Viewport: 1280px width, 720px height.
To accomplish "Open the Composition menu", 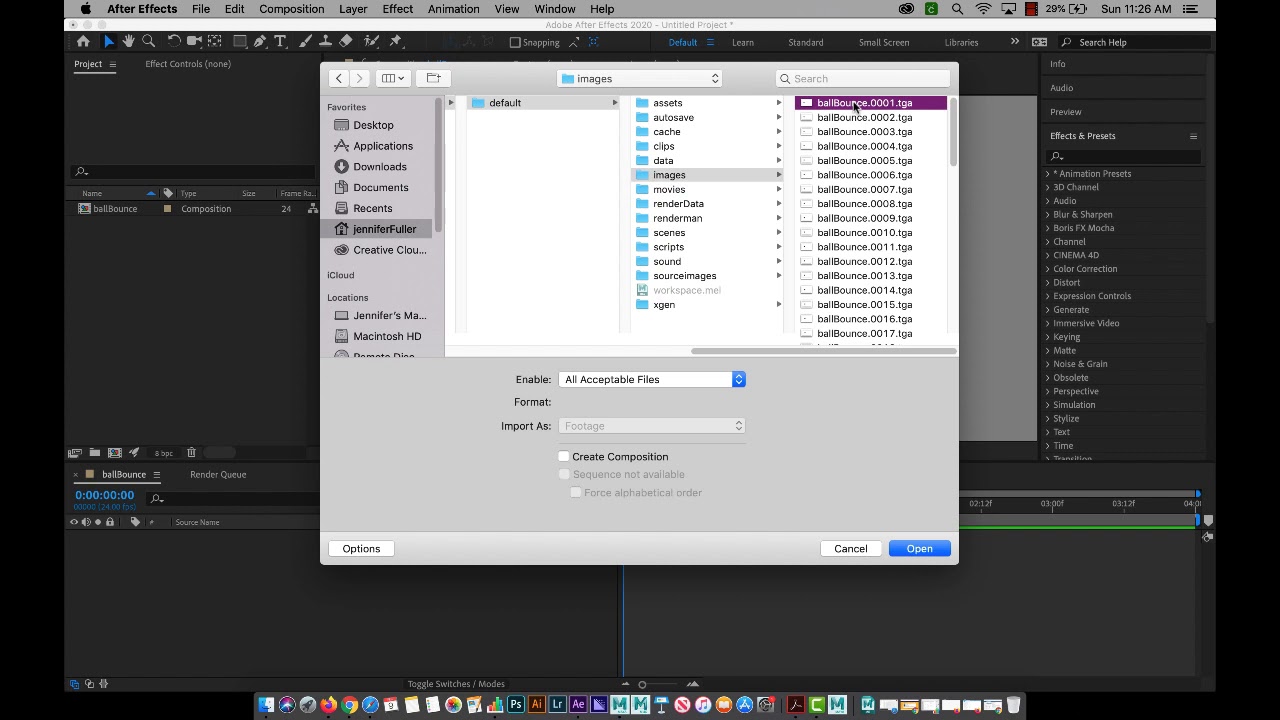I will [x=291, y=9].
